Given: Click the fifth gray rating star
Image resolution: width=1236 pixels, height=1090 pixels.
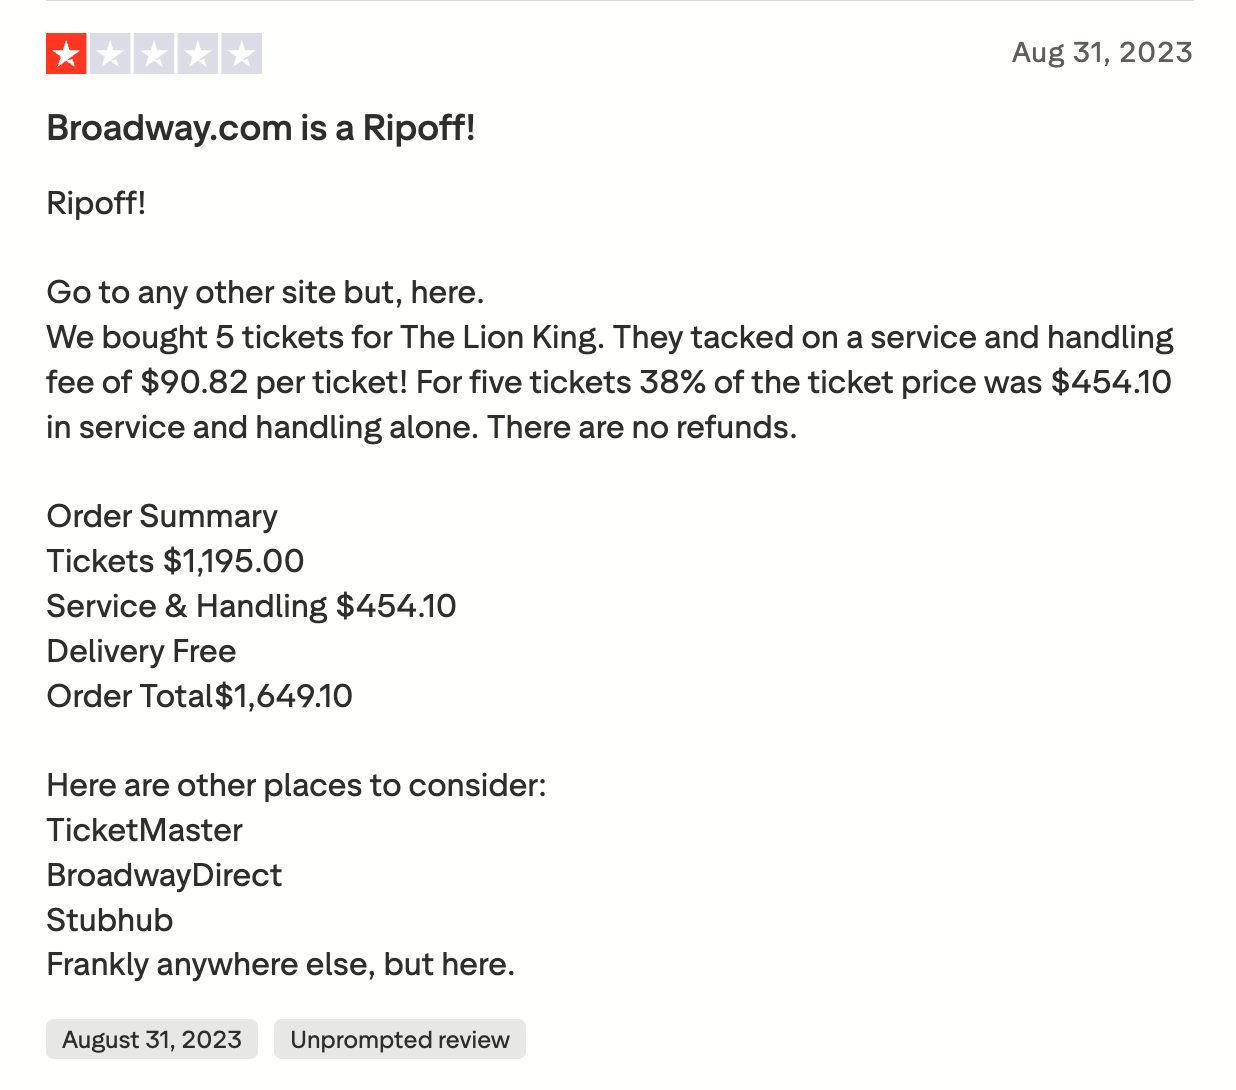Looking at the screenshot, I should pyautogui.click(x=242, y=54).
